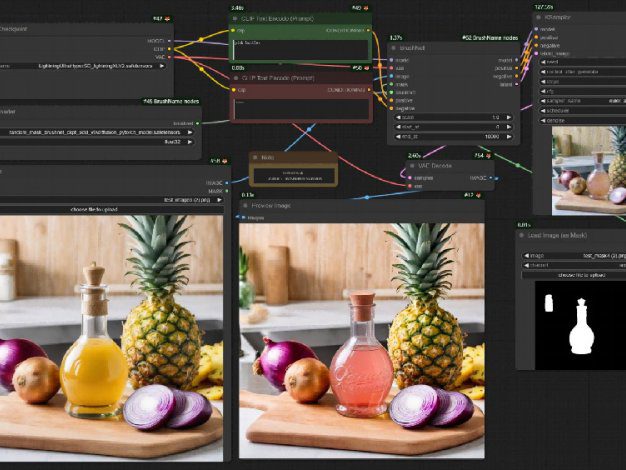The image size is (626, 470).
Task: Open sampler_name selector in KSampler
Action: click(x=584, y=101)
